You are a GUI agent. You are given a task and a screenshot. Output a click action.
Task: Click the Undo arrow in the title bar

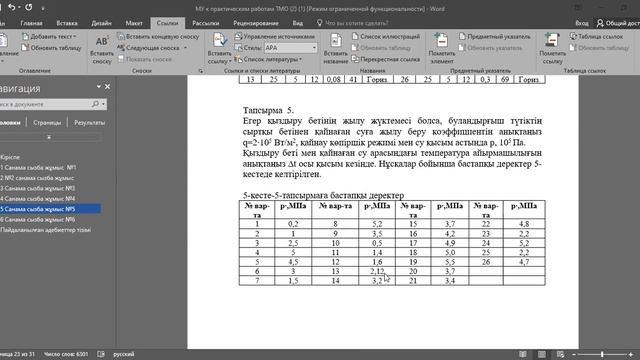(x=11, y=7)
